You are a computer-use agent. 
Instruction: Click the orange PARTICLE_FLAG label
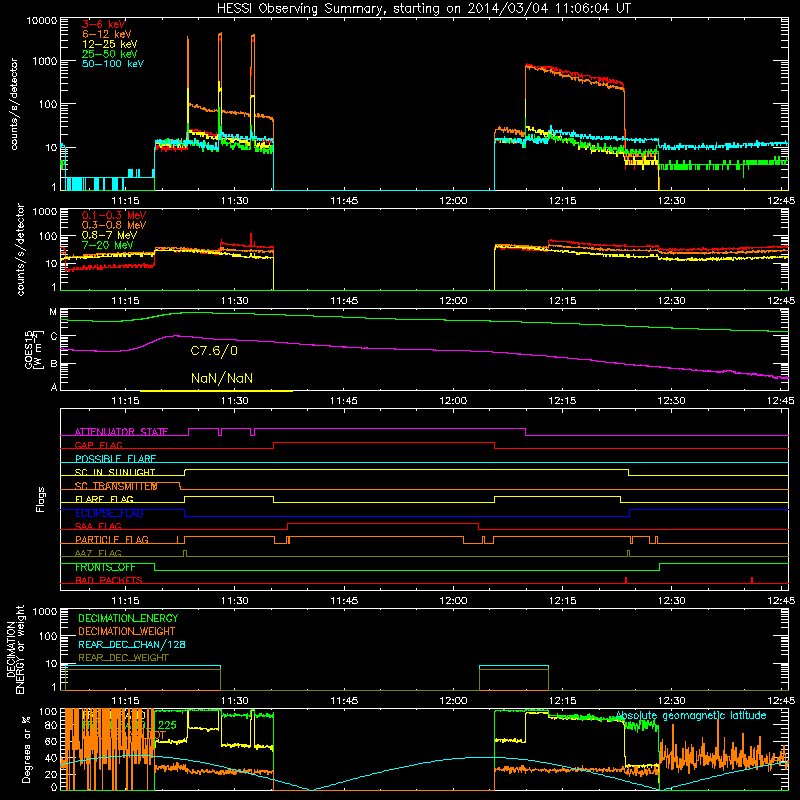pos(112,539)
